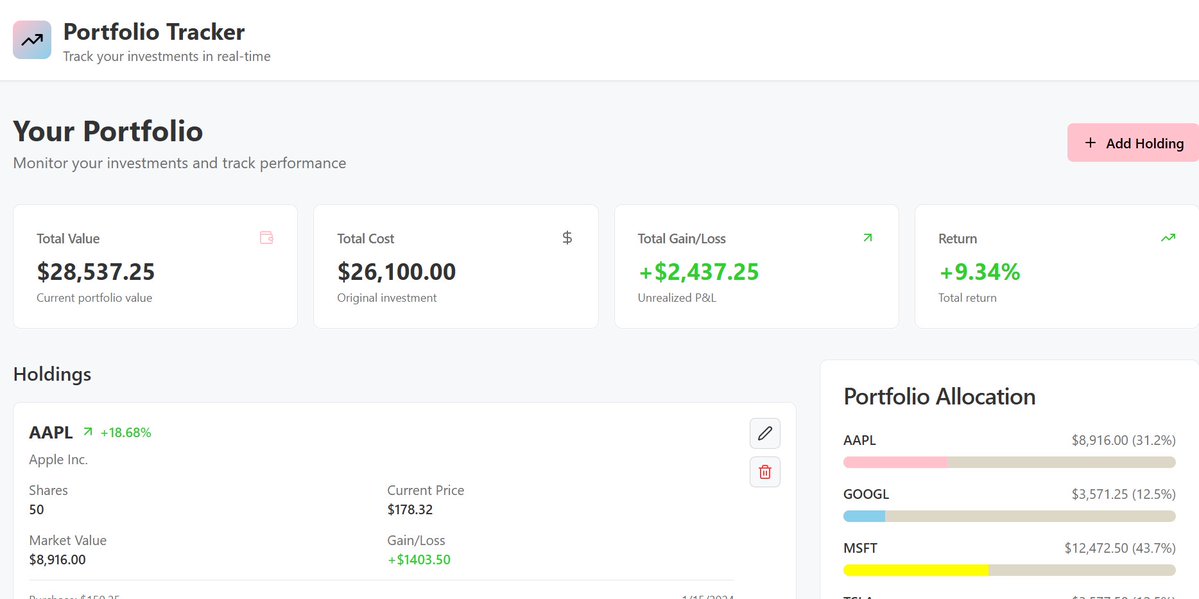Click the dollar sign icon in Total Cost card
Screen dimensions: 1199x599
coord(567,238)
